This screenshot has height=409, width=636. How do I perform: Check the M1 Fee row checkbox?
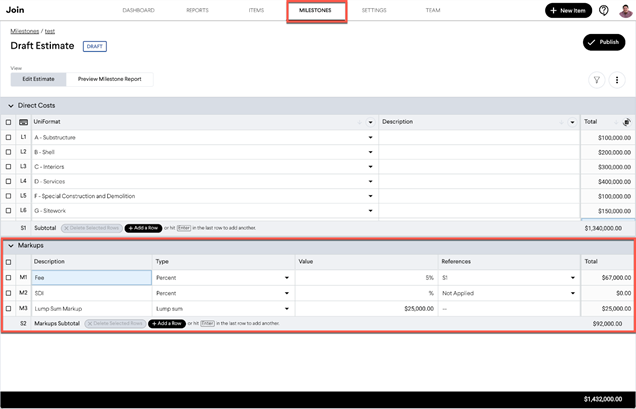coord(9,278)
